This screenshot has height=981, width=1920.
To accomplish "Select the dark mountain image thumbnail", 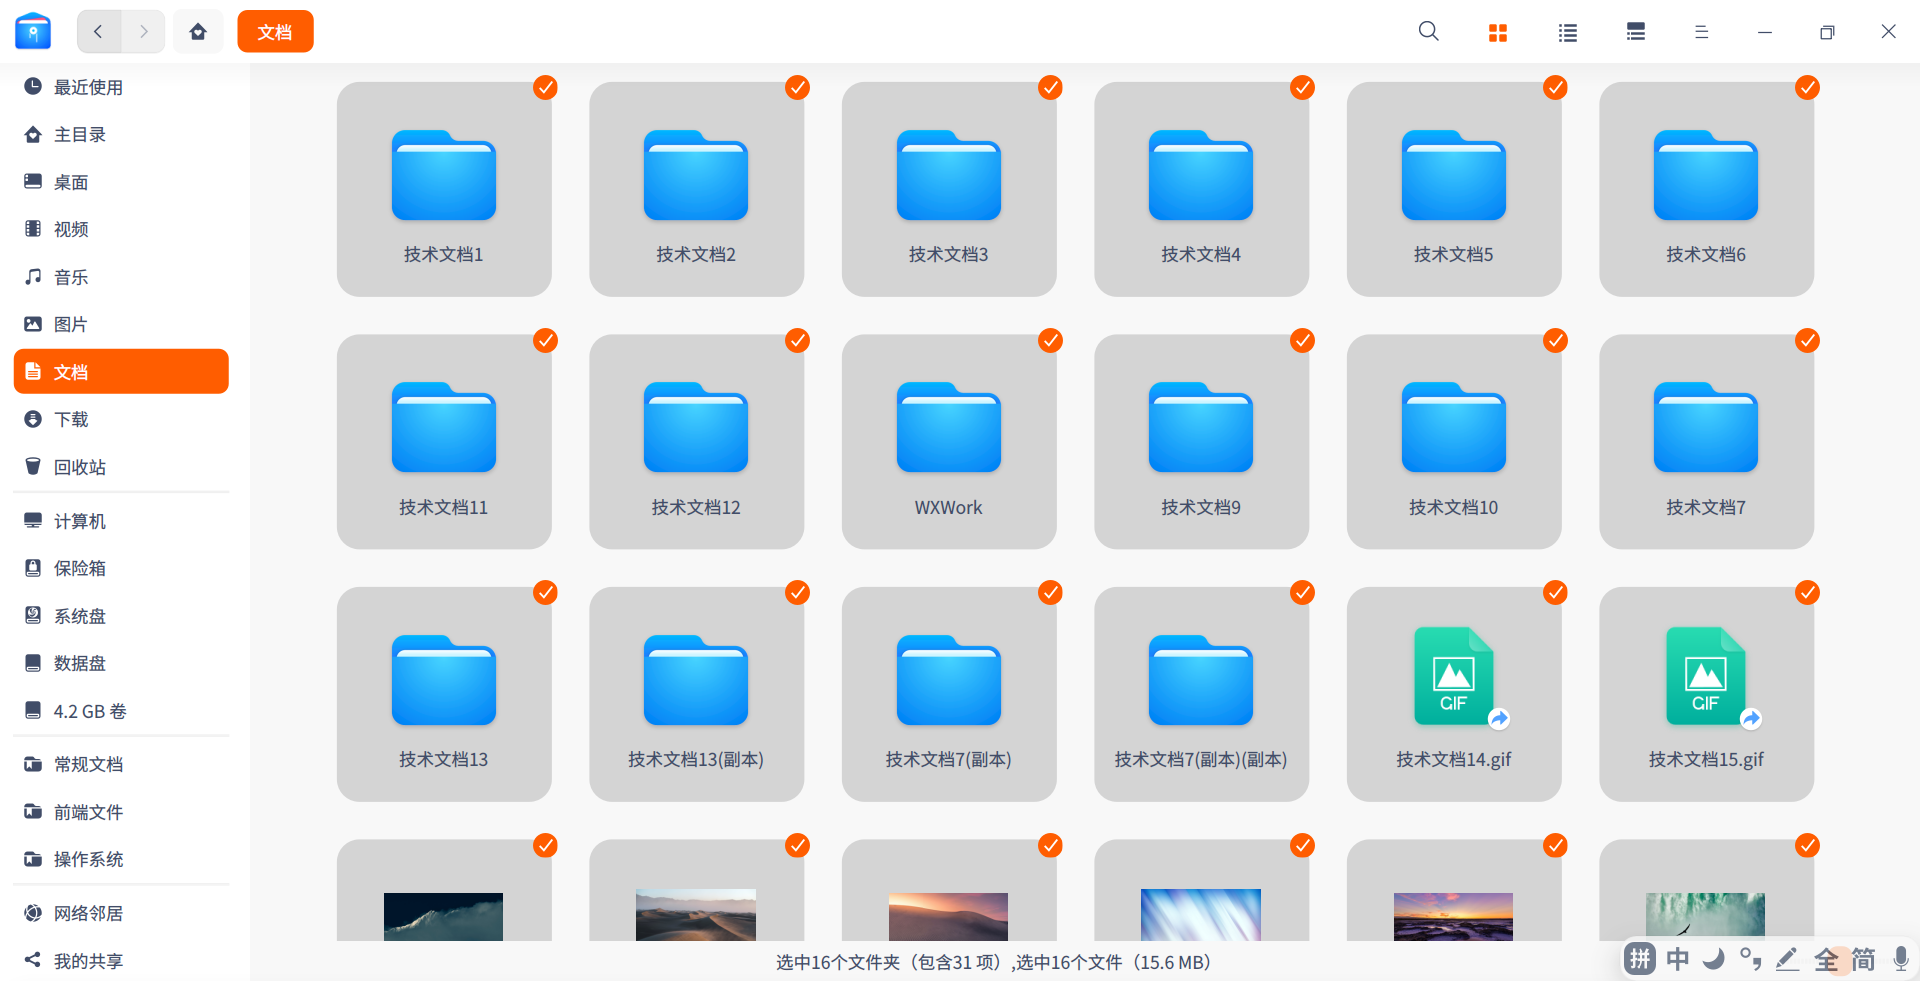I will [444, 916].
